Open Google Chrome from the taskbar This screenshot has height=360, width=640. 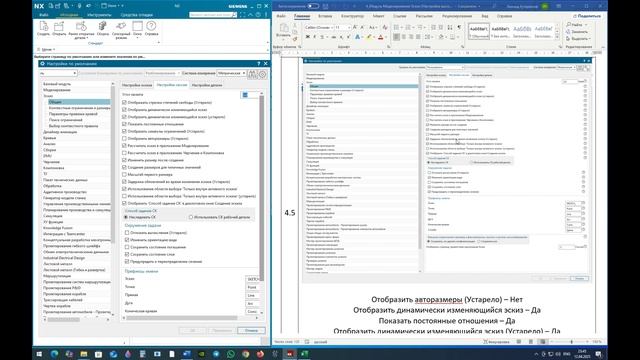245,354
